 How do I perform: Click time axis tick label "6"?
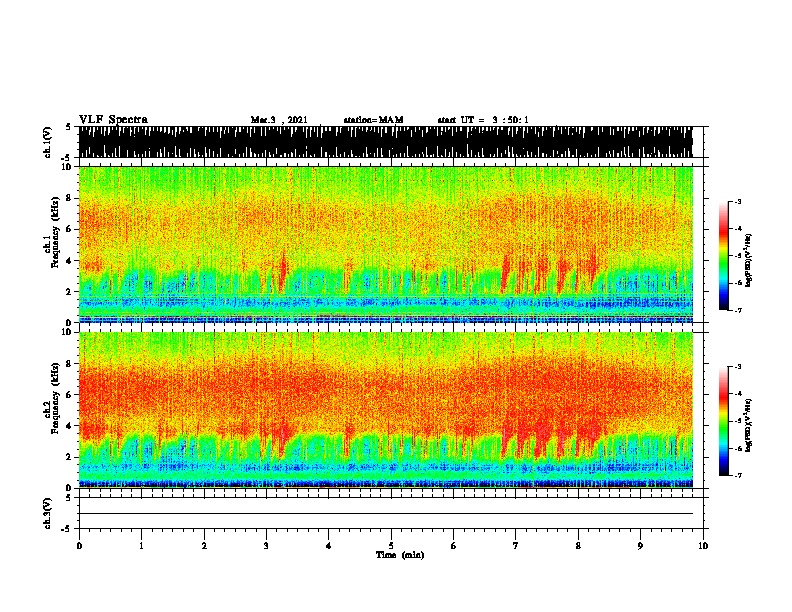coord(454,546)
